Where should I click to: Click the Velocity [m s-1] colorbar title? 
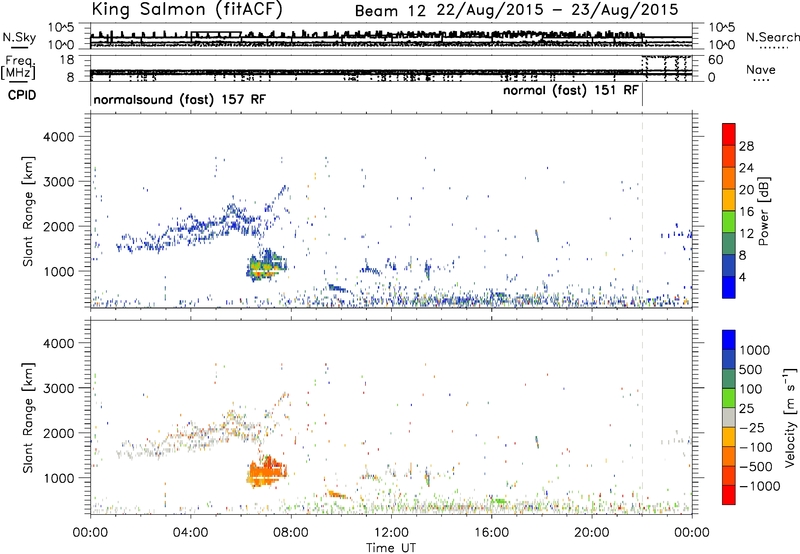790,417
